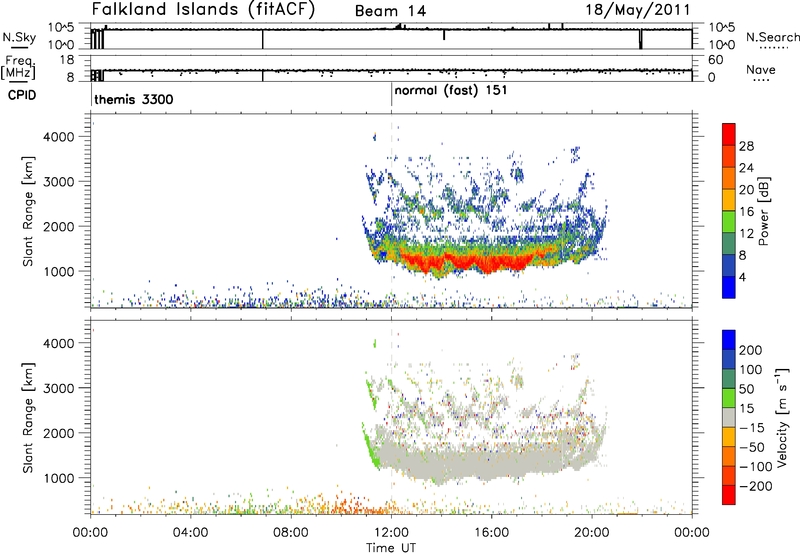Screen dimensions: 800x554
Task: Click the '60' Nave axis tick
Action: click(716, 60)
